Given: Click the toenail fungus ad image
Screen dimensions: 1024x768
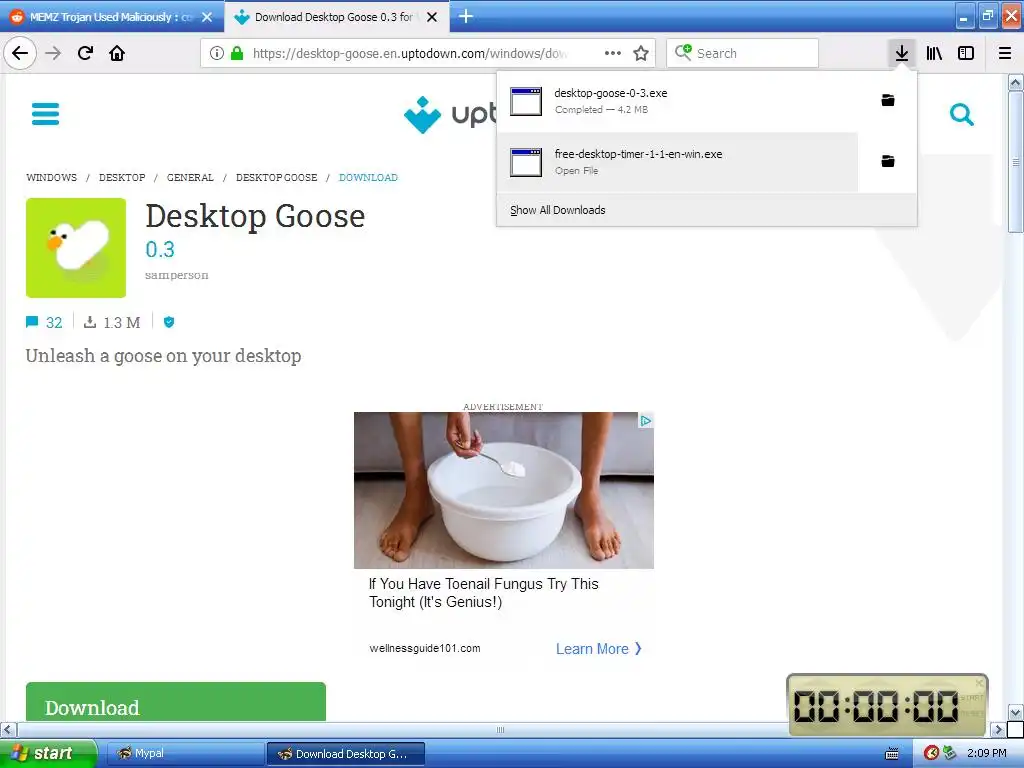Looking at the screenshot, I should click(504, 490).
